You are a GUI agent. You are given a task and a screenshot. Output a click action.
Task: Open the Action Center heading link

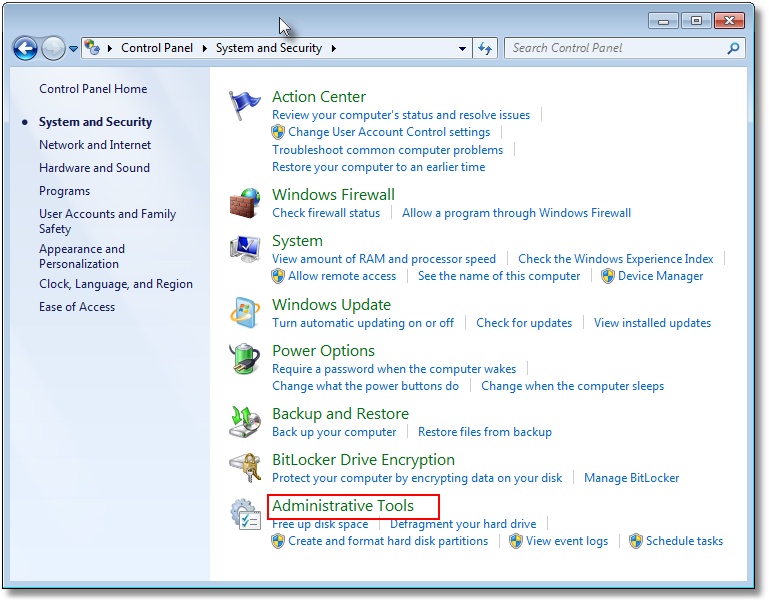pos(319,97)
